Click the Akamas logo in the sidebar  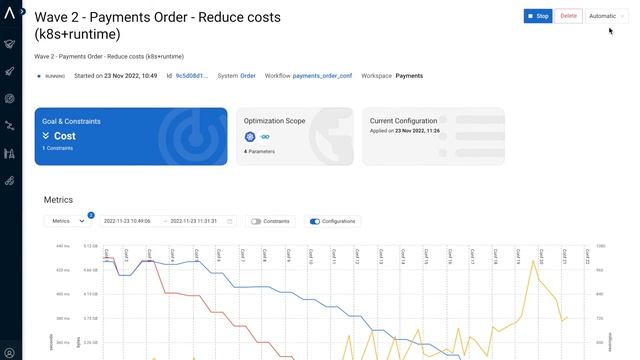9,13
